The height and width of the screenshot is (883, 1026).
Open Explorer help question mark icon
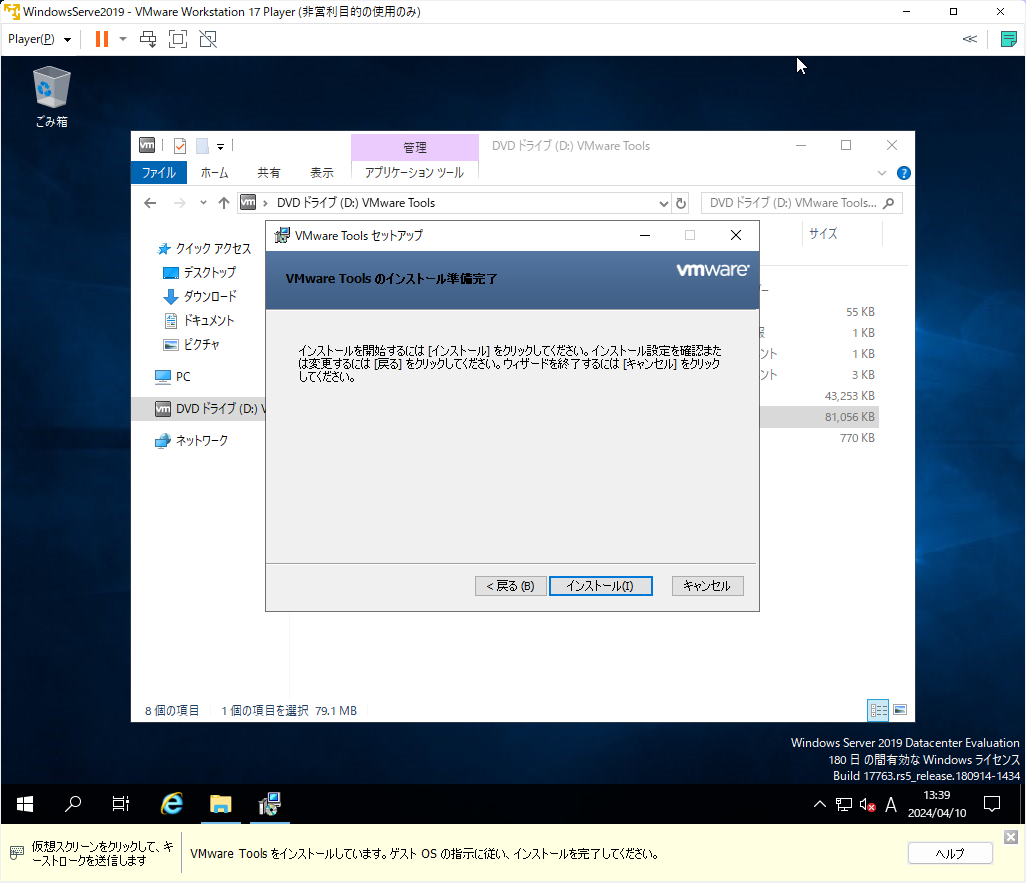click(x=904, y=173)
